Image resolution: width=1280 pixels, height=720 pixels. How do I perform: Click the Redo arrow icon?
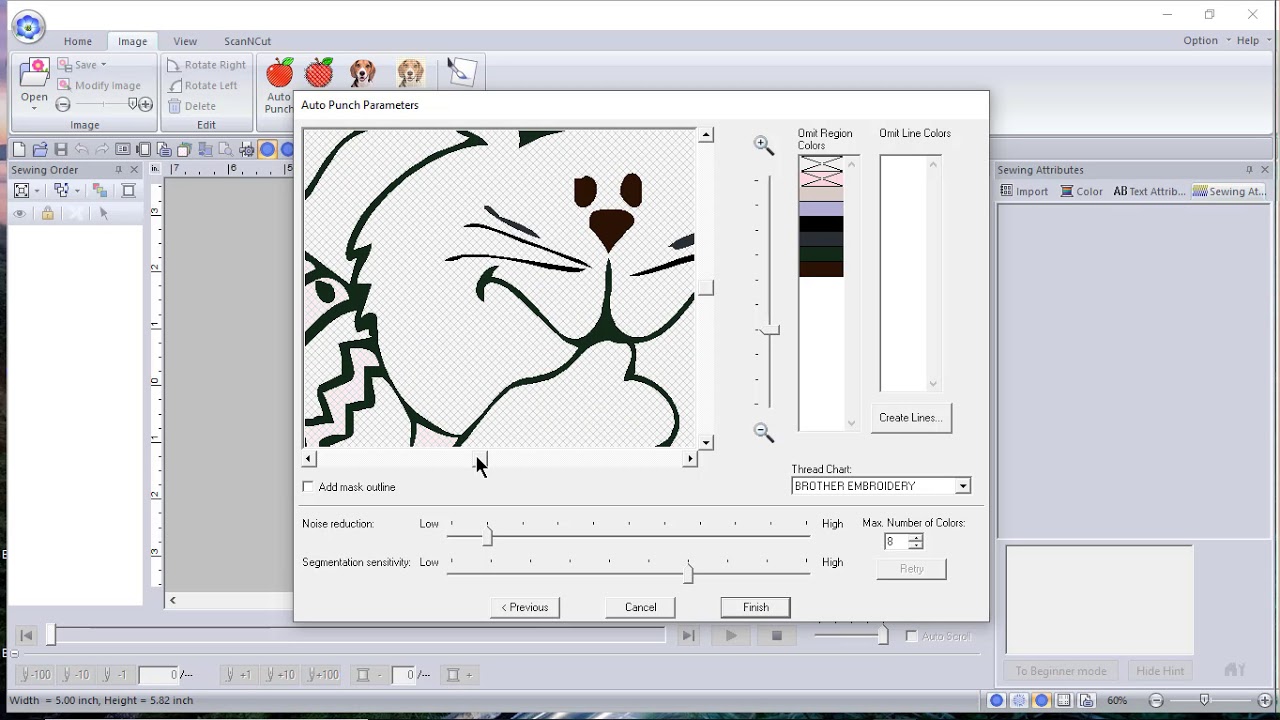pos(102,150)
